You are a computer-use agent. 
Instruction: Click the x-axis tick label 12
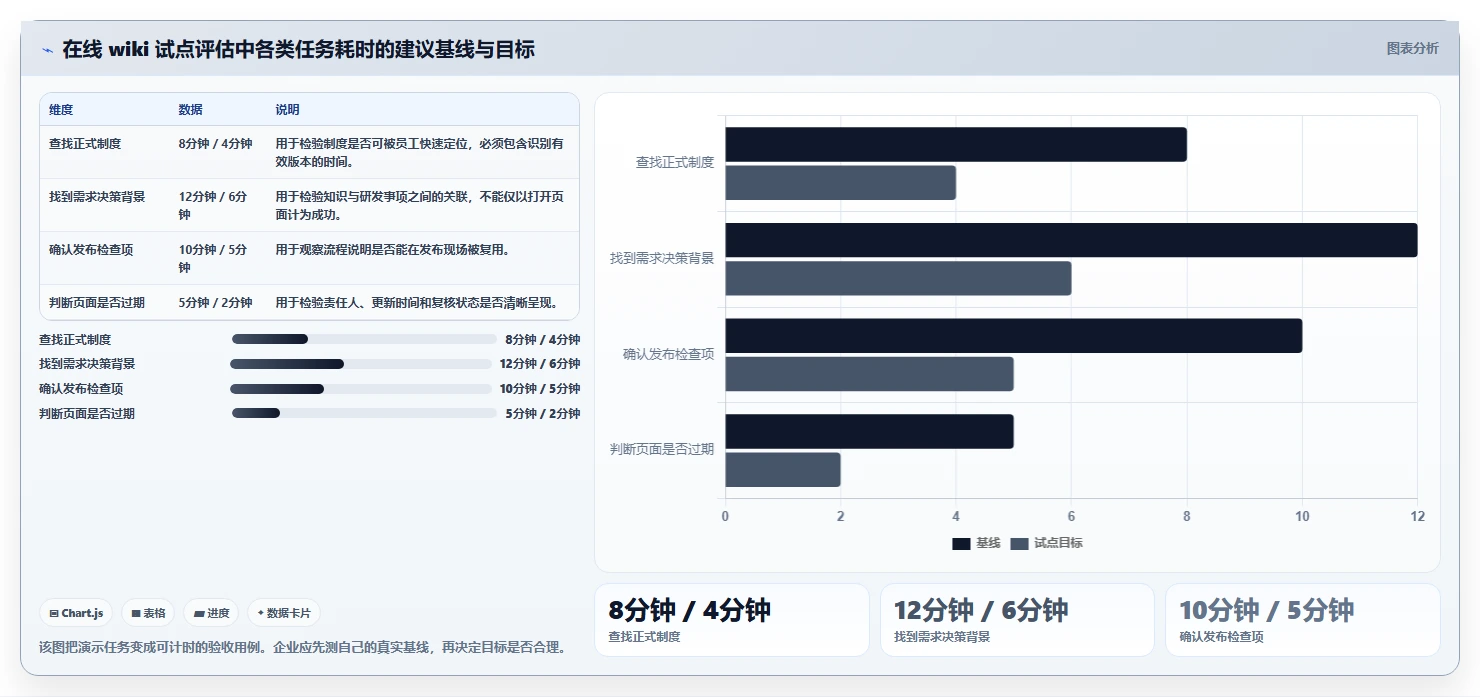point(1417,516)
